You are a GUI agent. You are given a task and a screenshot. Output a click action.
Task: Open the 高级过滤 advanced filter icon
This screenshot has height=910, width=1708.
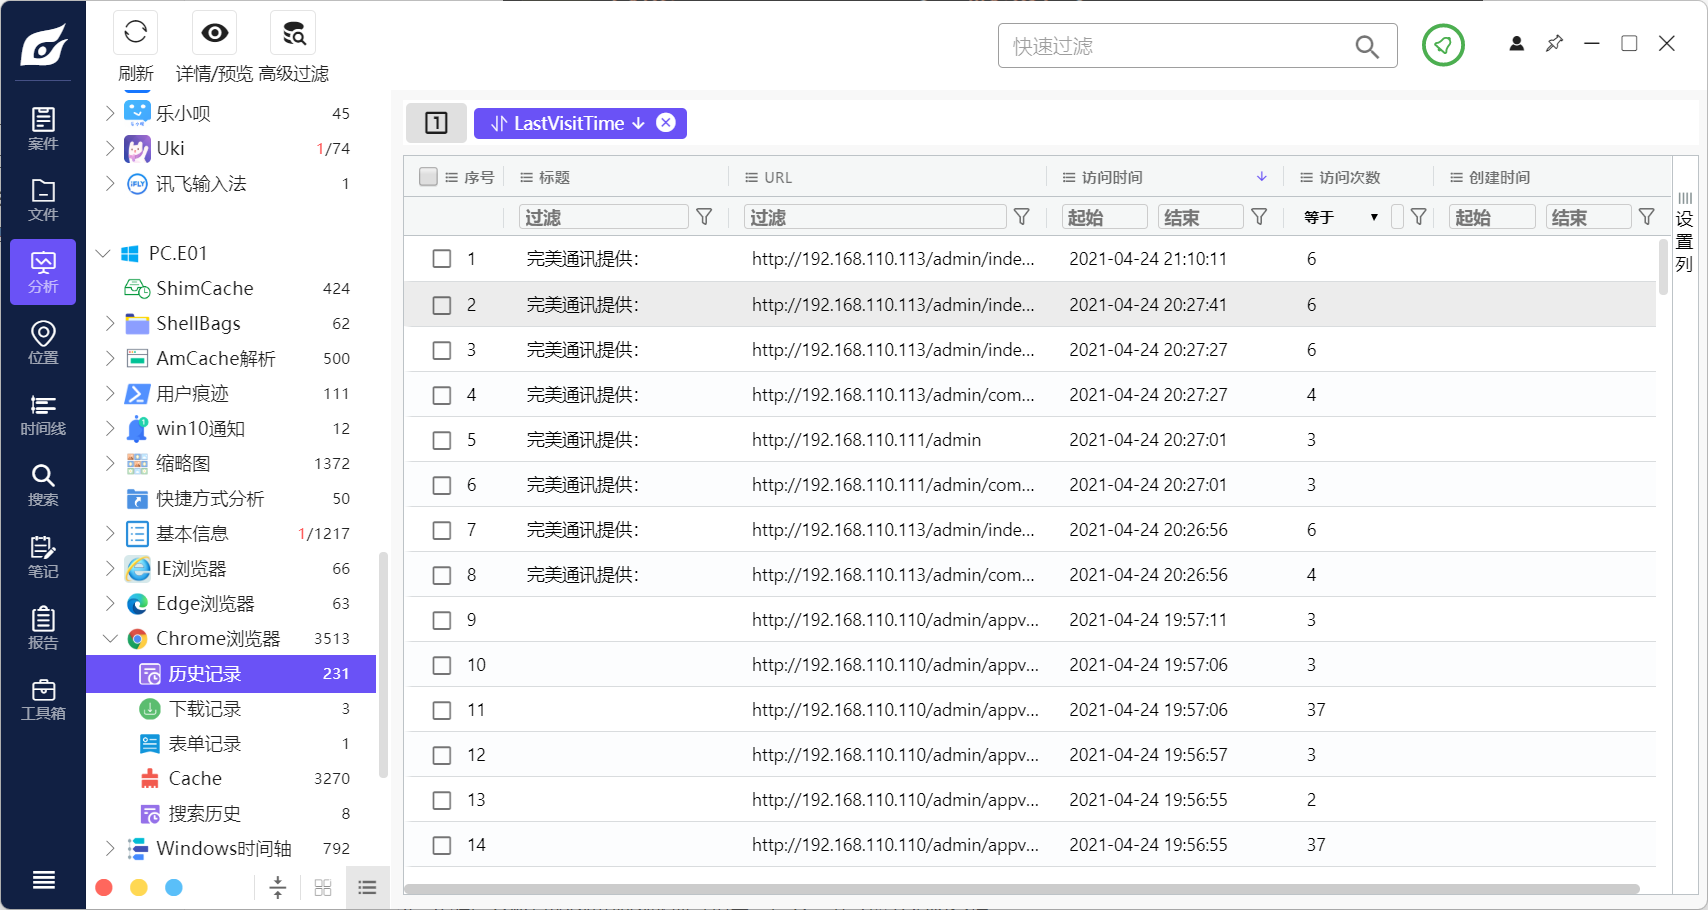[x=293, y=33]
